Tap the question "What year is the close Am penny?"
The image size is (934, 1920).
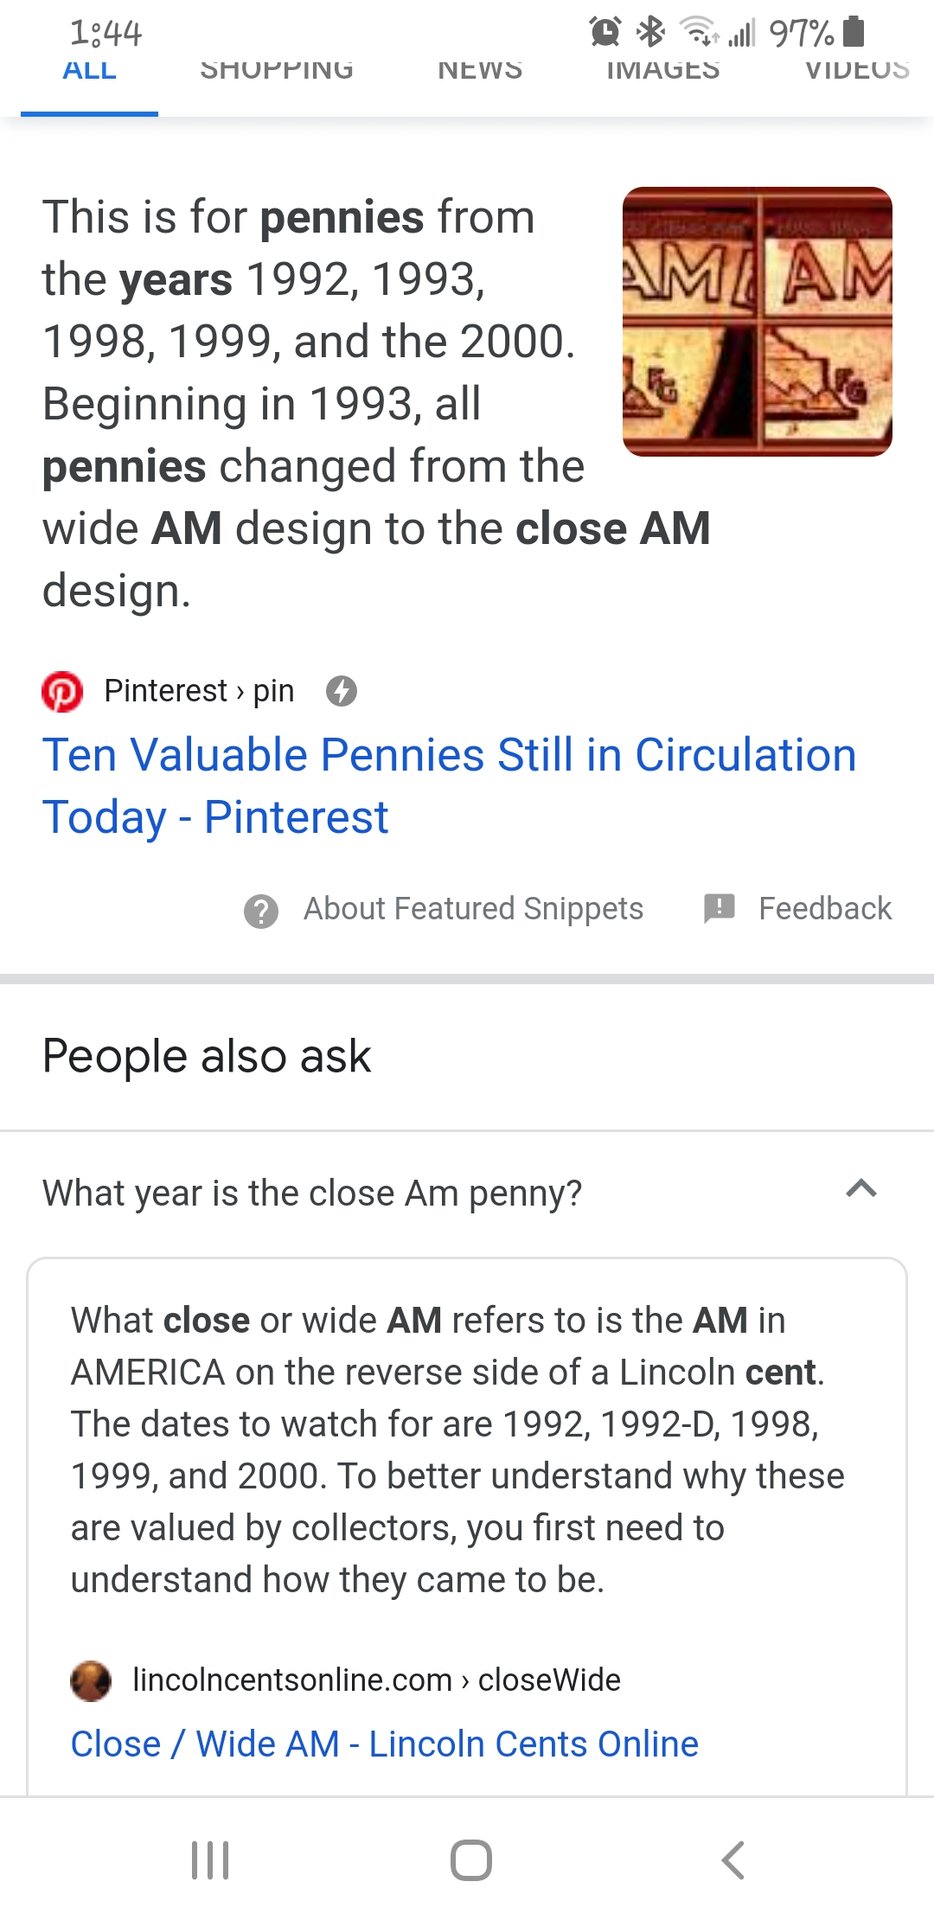pyautogui.click(x=312, y=1193)
